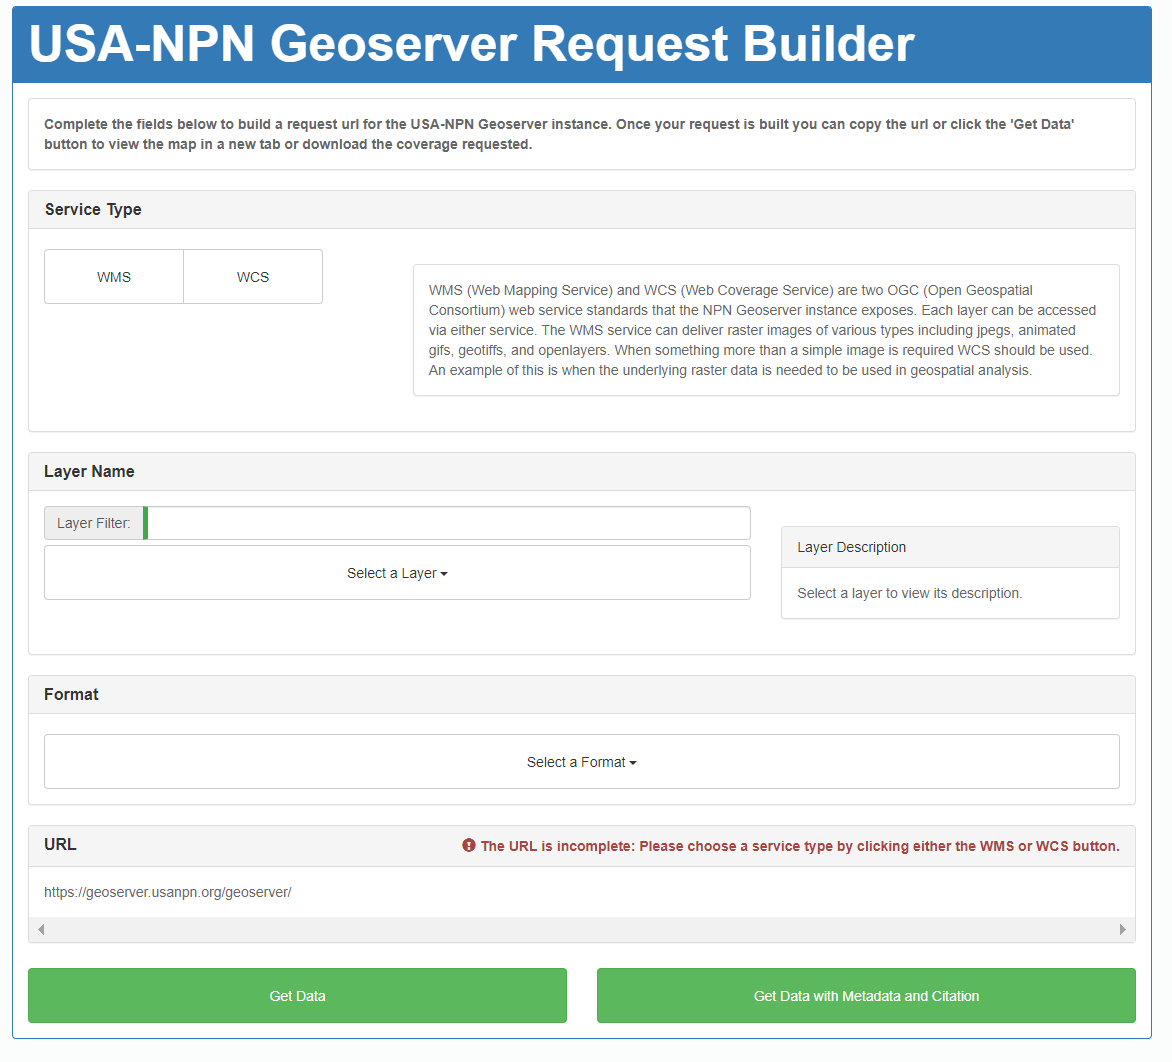The height and width of the screenshot is (1062, 1172).
Task: Click the URL is incomplete error message
Action: click(x=799, y=846)
